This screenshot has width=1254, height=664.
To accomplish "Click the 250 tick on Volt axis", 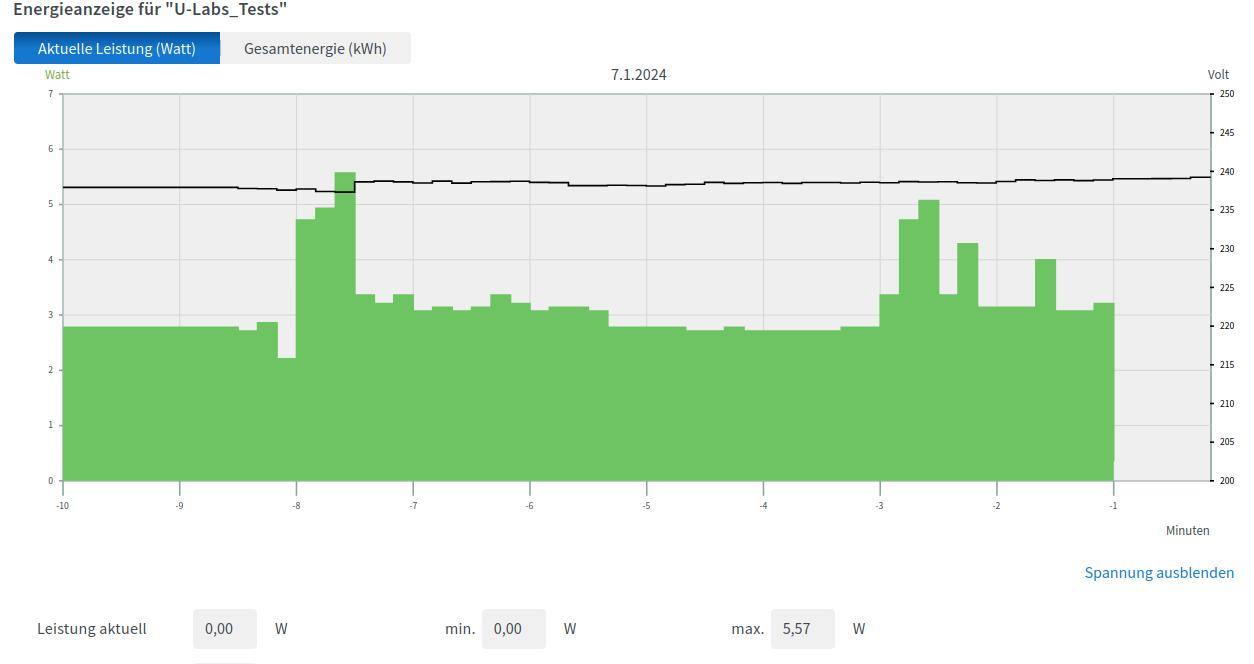I will coord(1226,94).
